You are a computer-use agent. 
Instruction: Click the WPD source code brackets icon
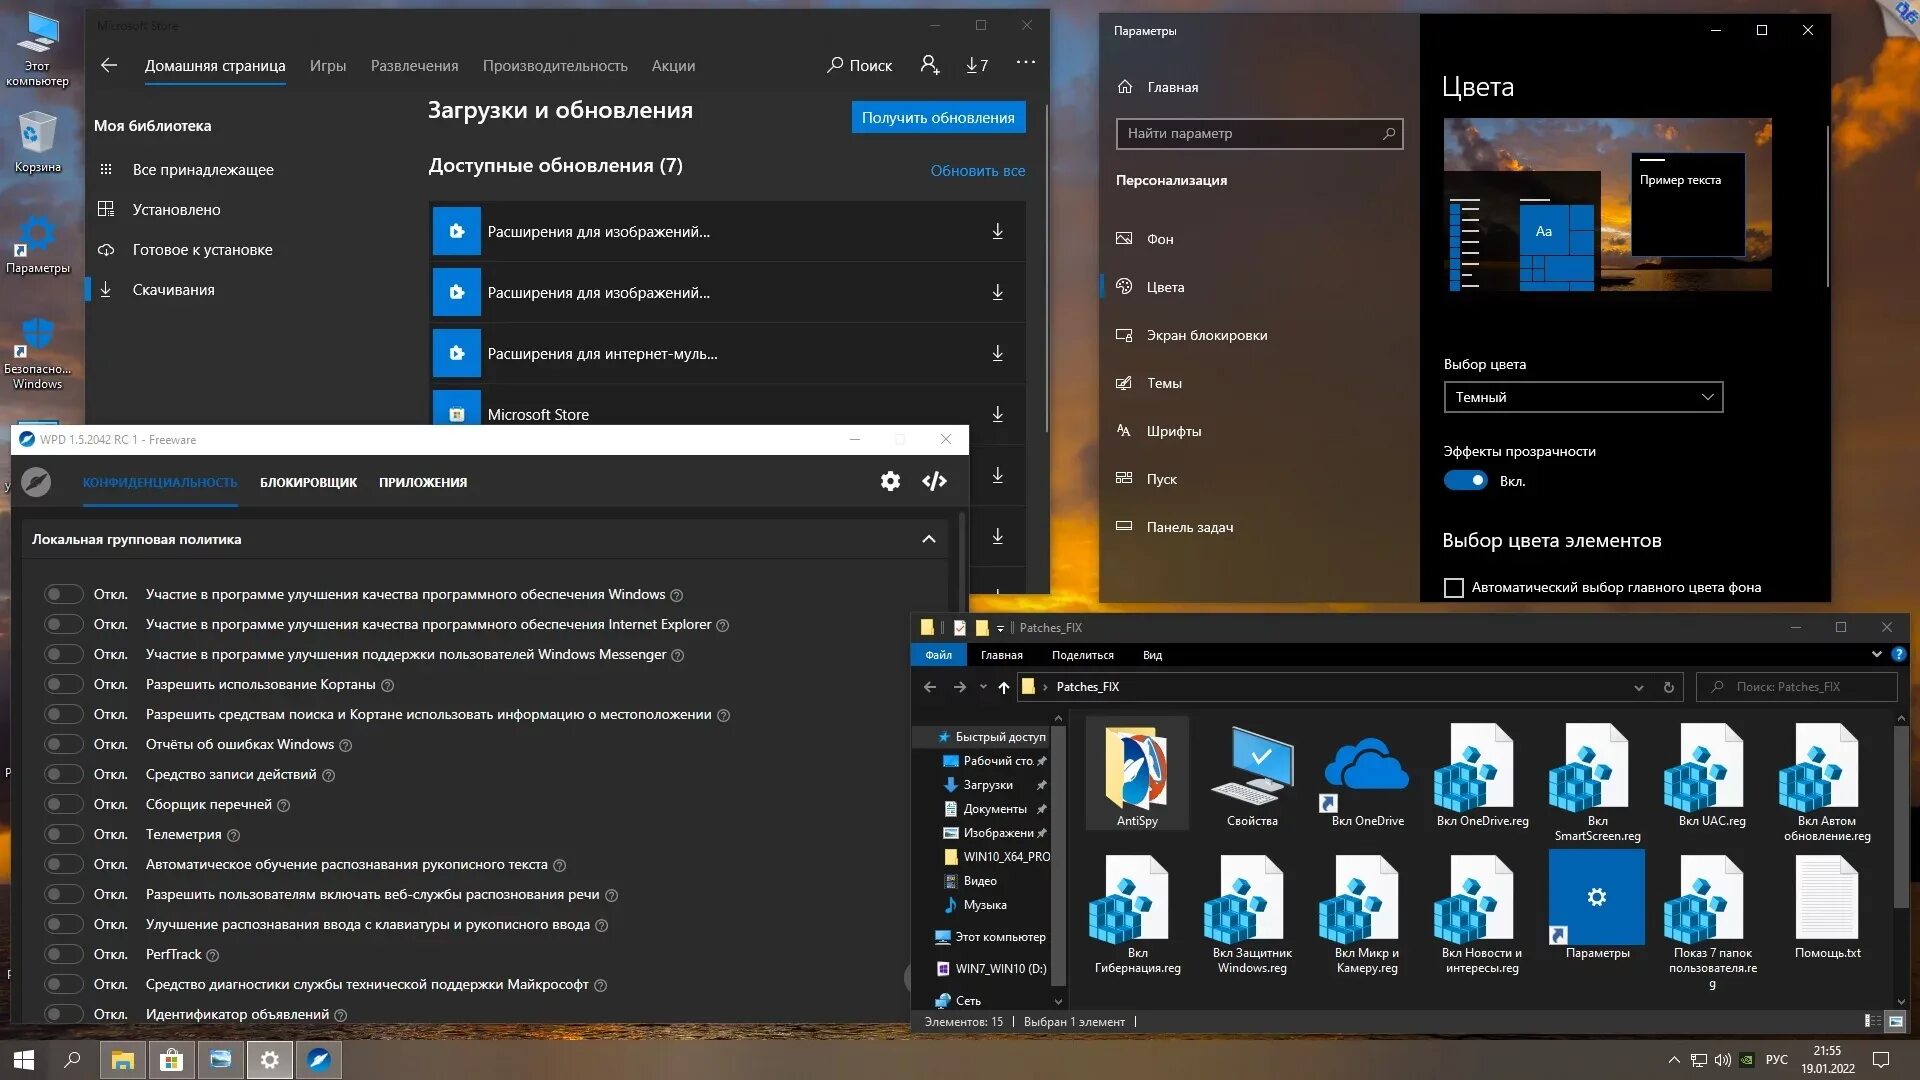click(934, 482)
